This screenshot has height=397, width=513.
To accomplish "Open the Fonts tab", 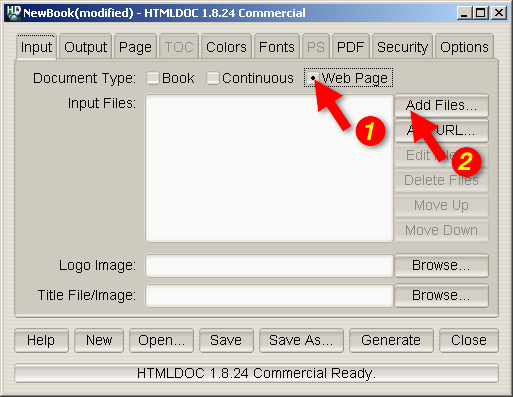I will click(277, 47).
